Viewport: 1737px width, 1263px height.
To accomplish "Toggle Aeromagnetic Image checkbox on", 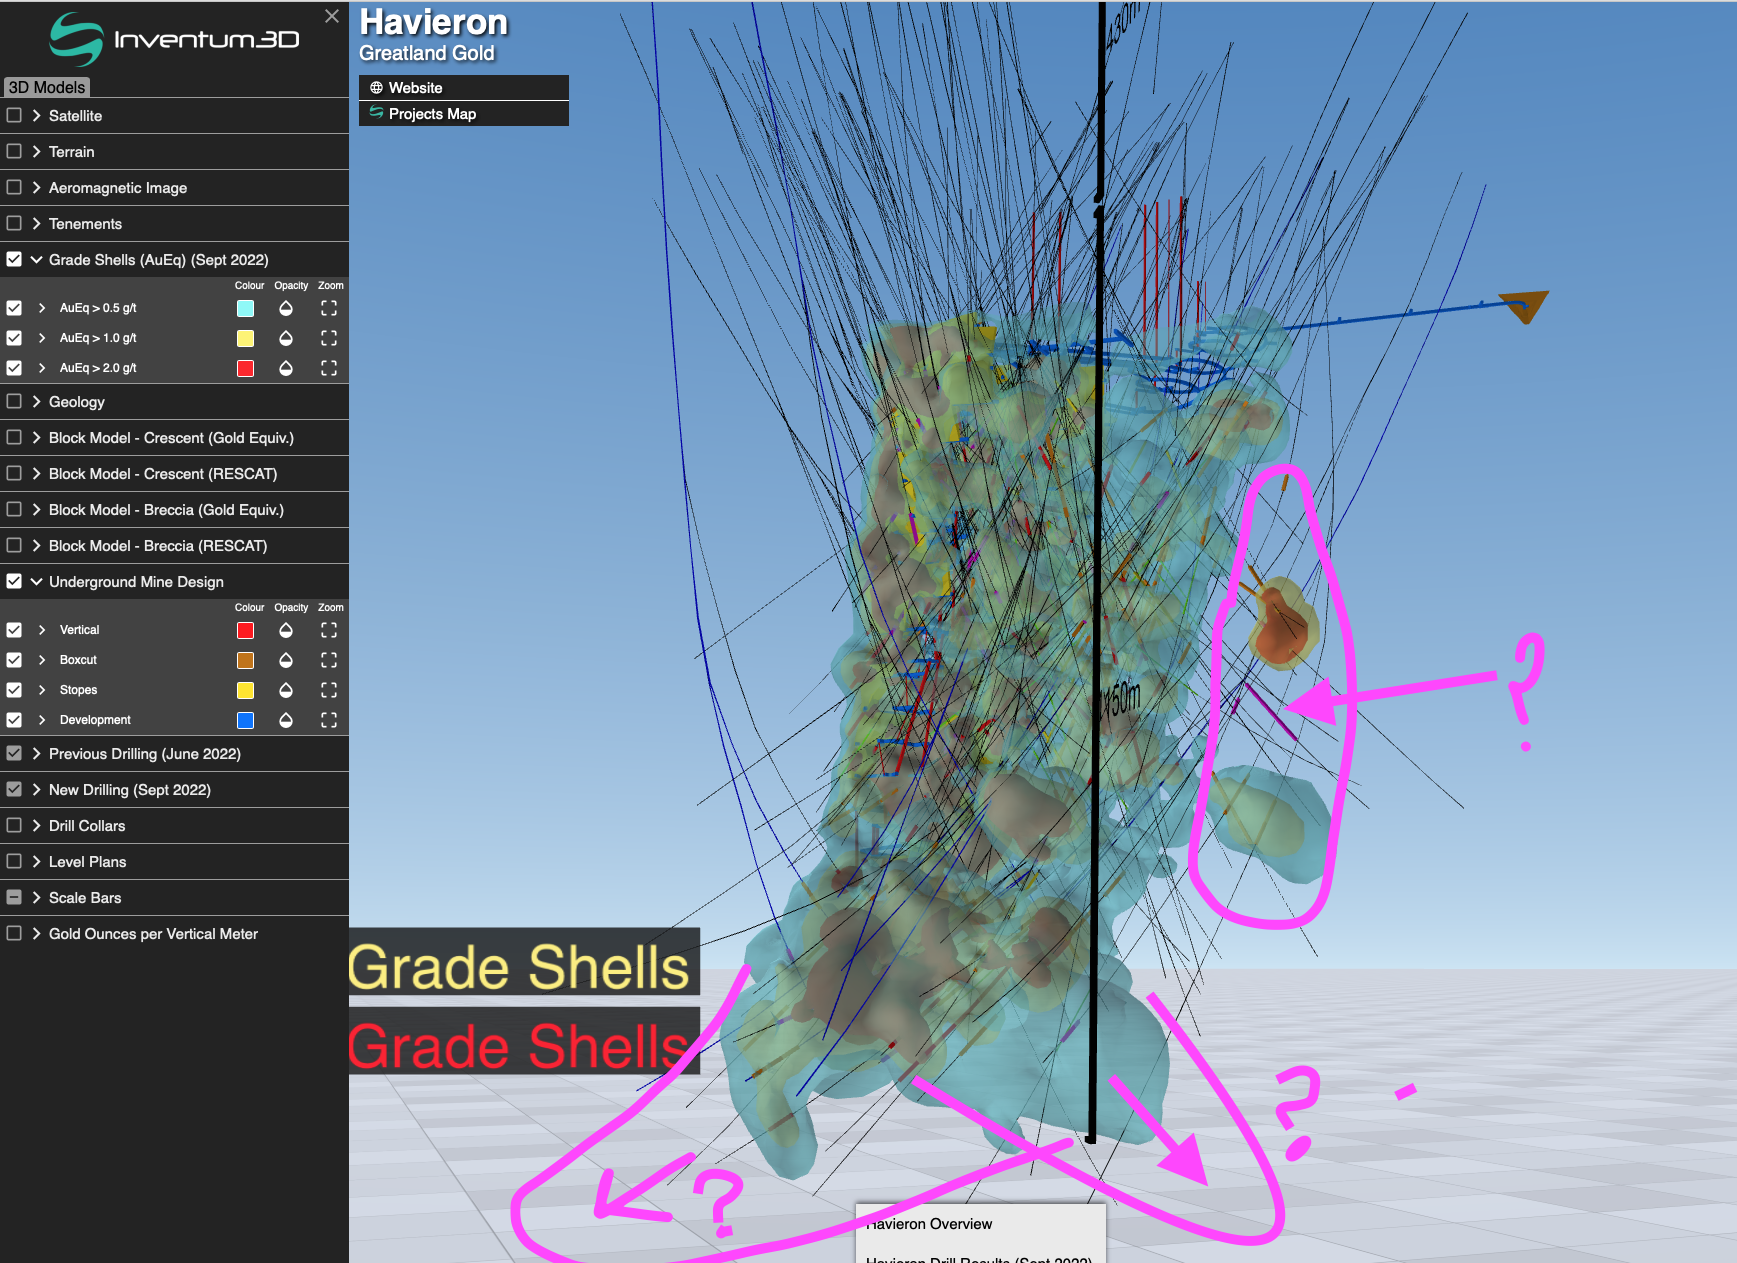I will click(x=14, y=187).
